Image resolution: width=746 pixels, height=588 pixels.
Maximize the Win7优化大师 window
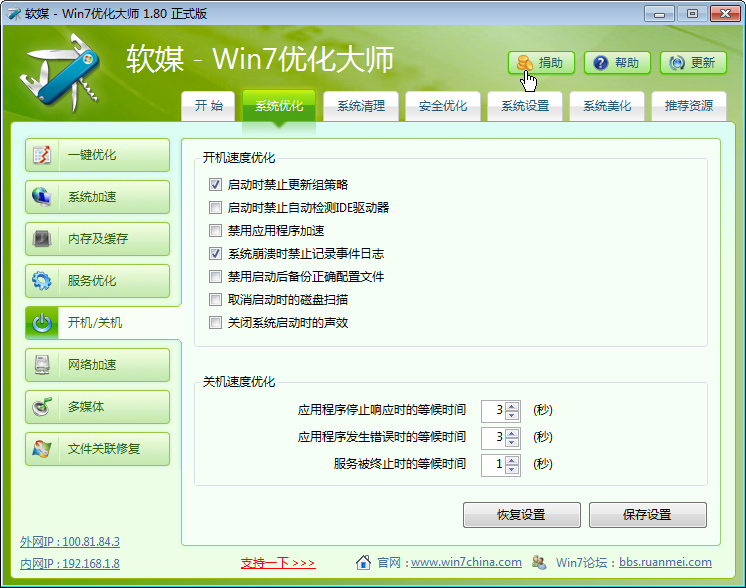[692, 14]
